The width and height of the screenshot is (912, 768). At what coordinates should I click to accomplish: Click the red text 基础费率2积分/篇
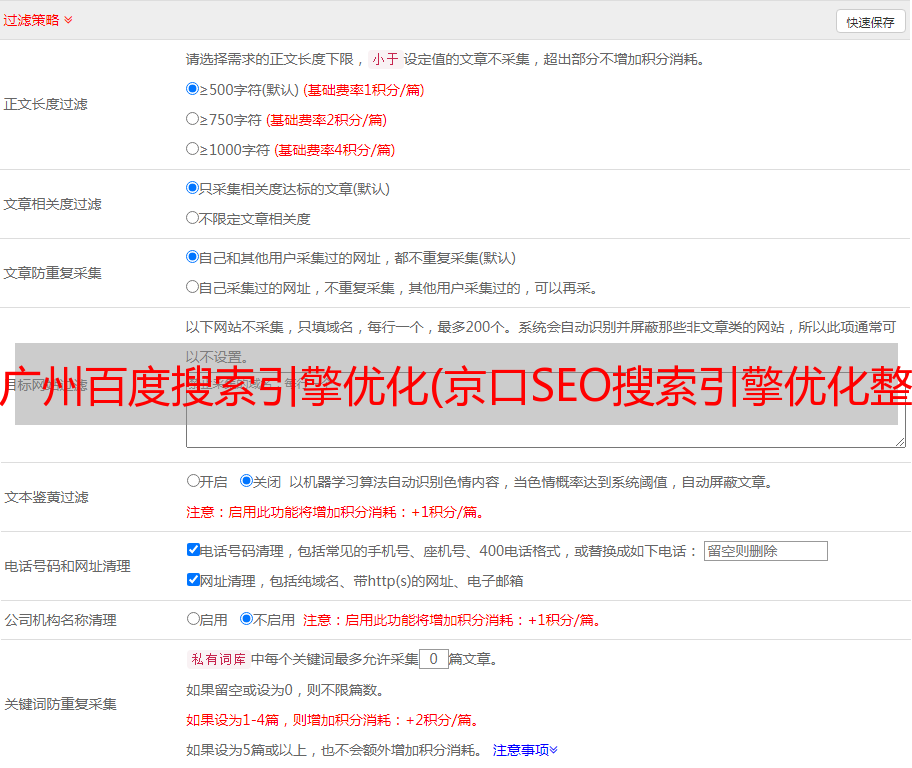pos(326,120)
